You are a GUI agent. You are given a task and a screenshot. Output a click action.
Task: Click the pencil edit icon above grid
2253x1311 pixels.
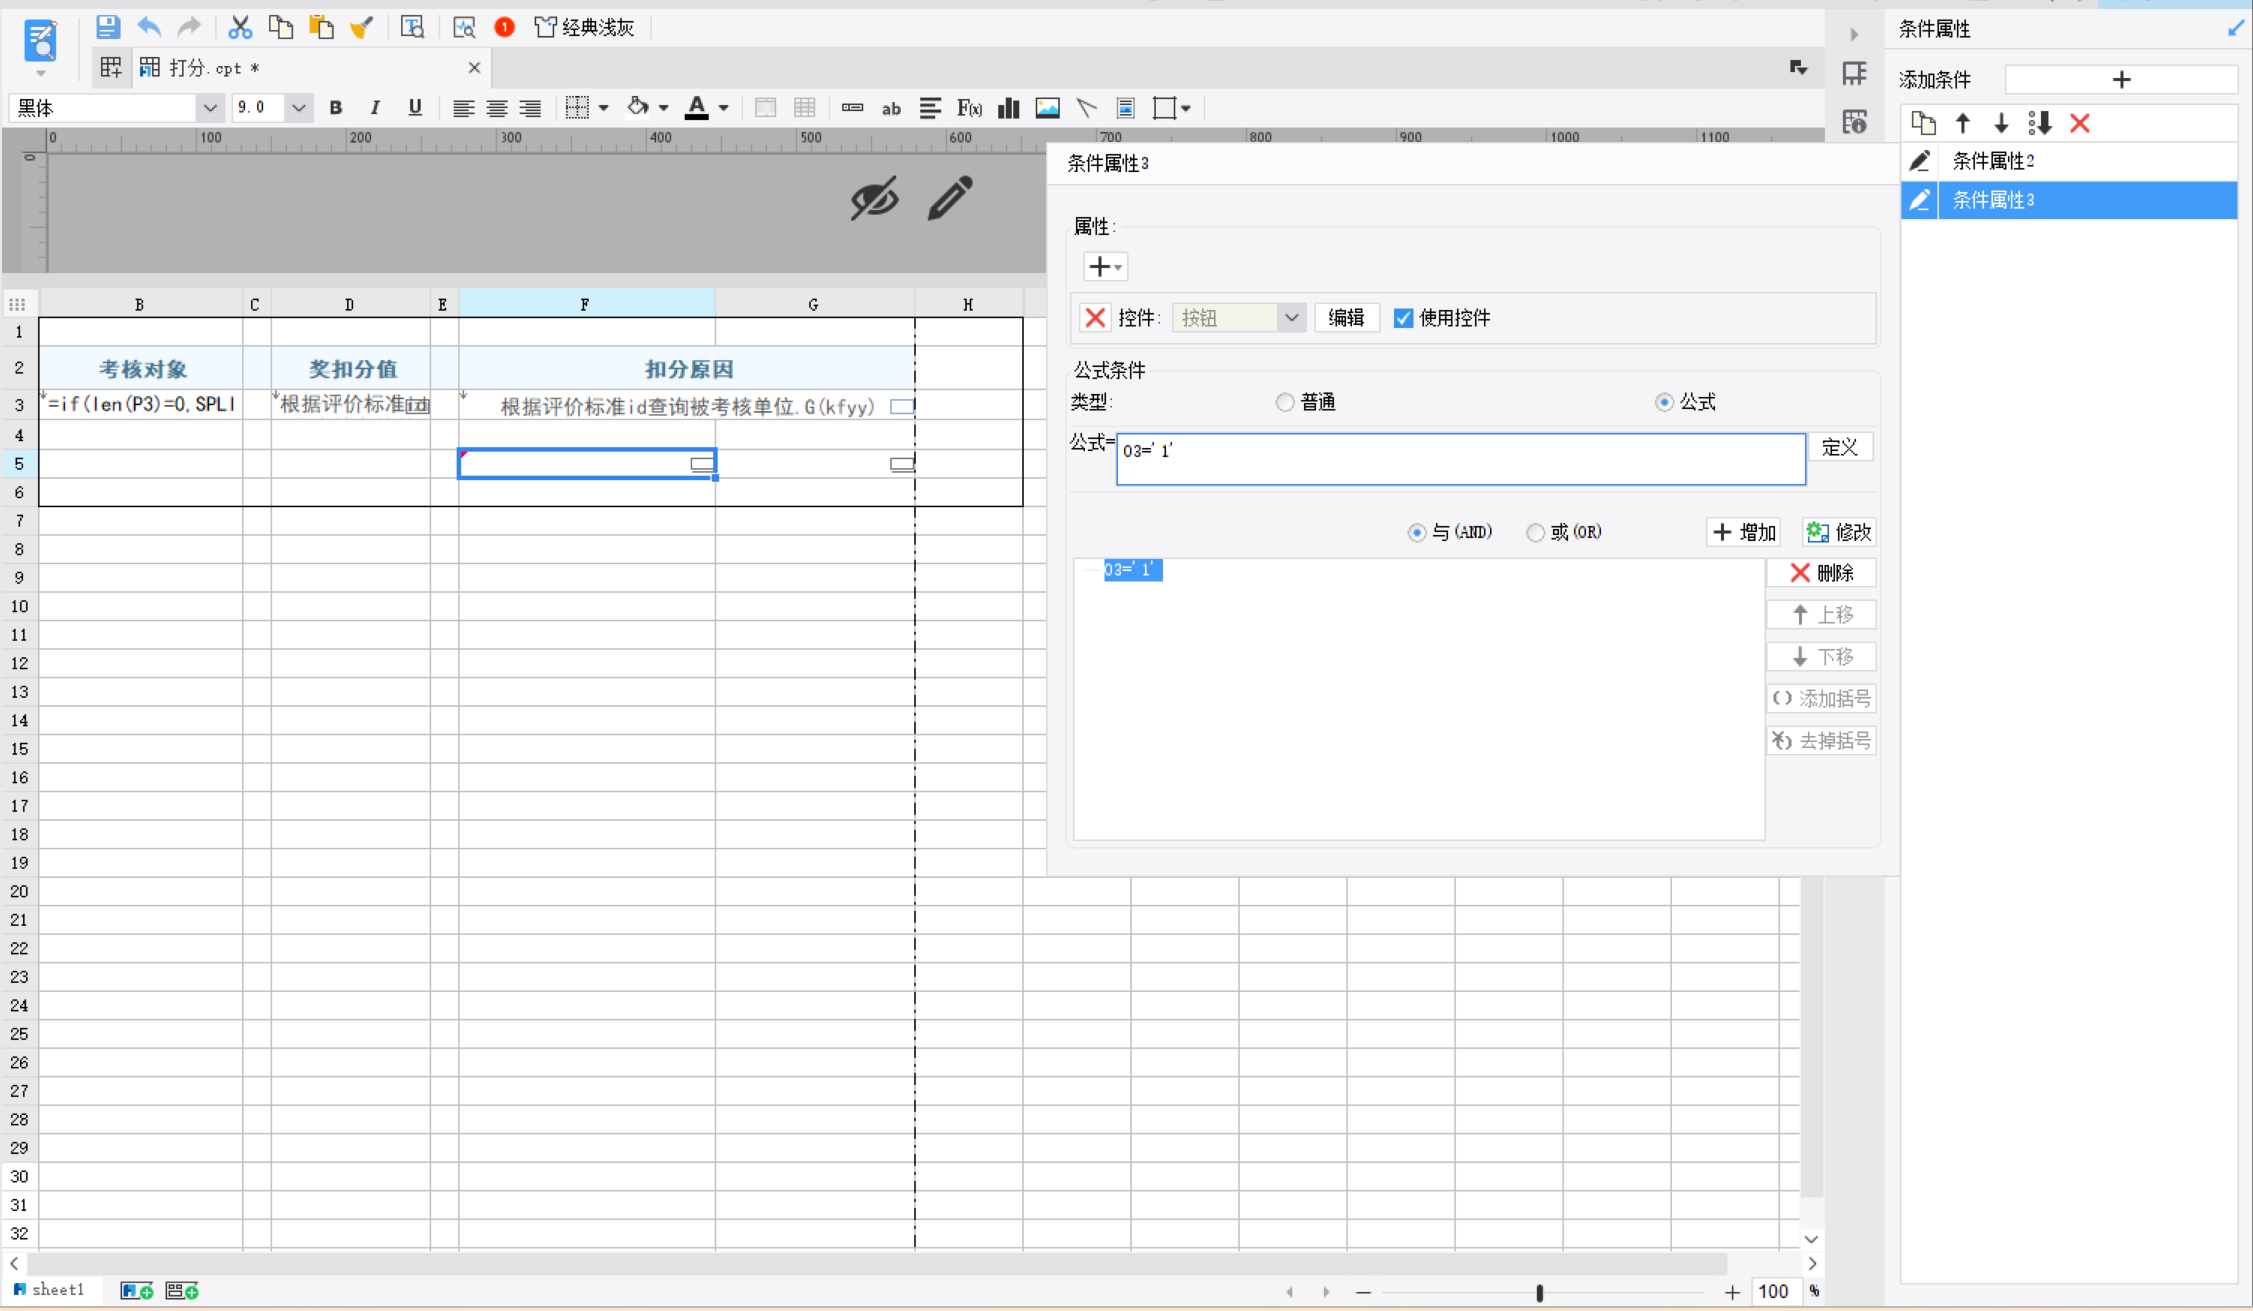click(949, 198)
